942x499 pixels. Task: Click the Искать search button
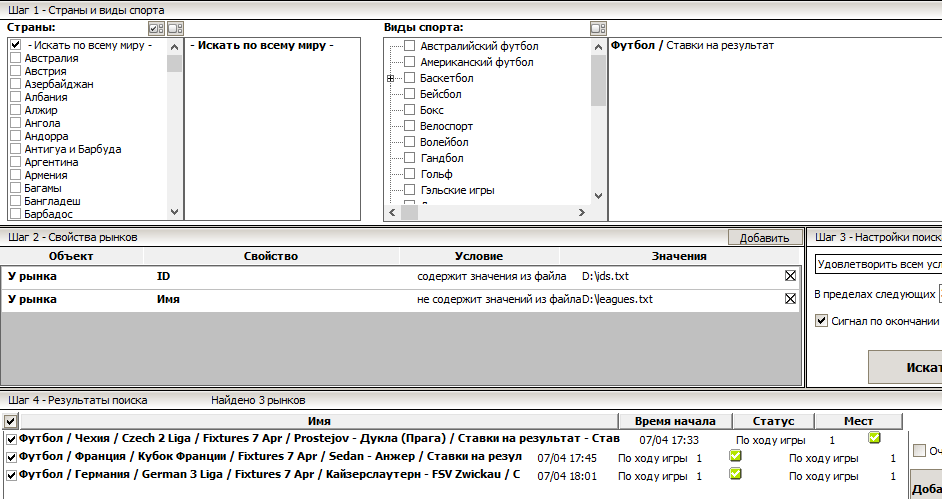point(905,367)
